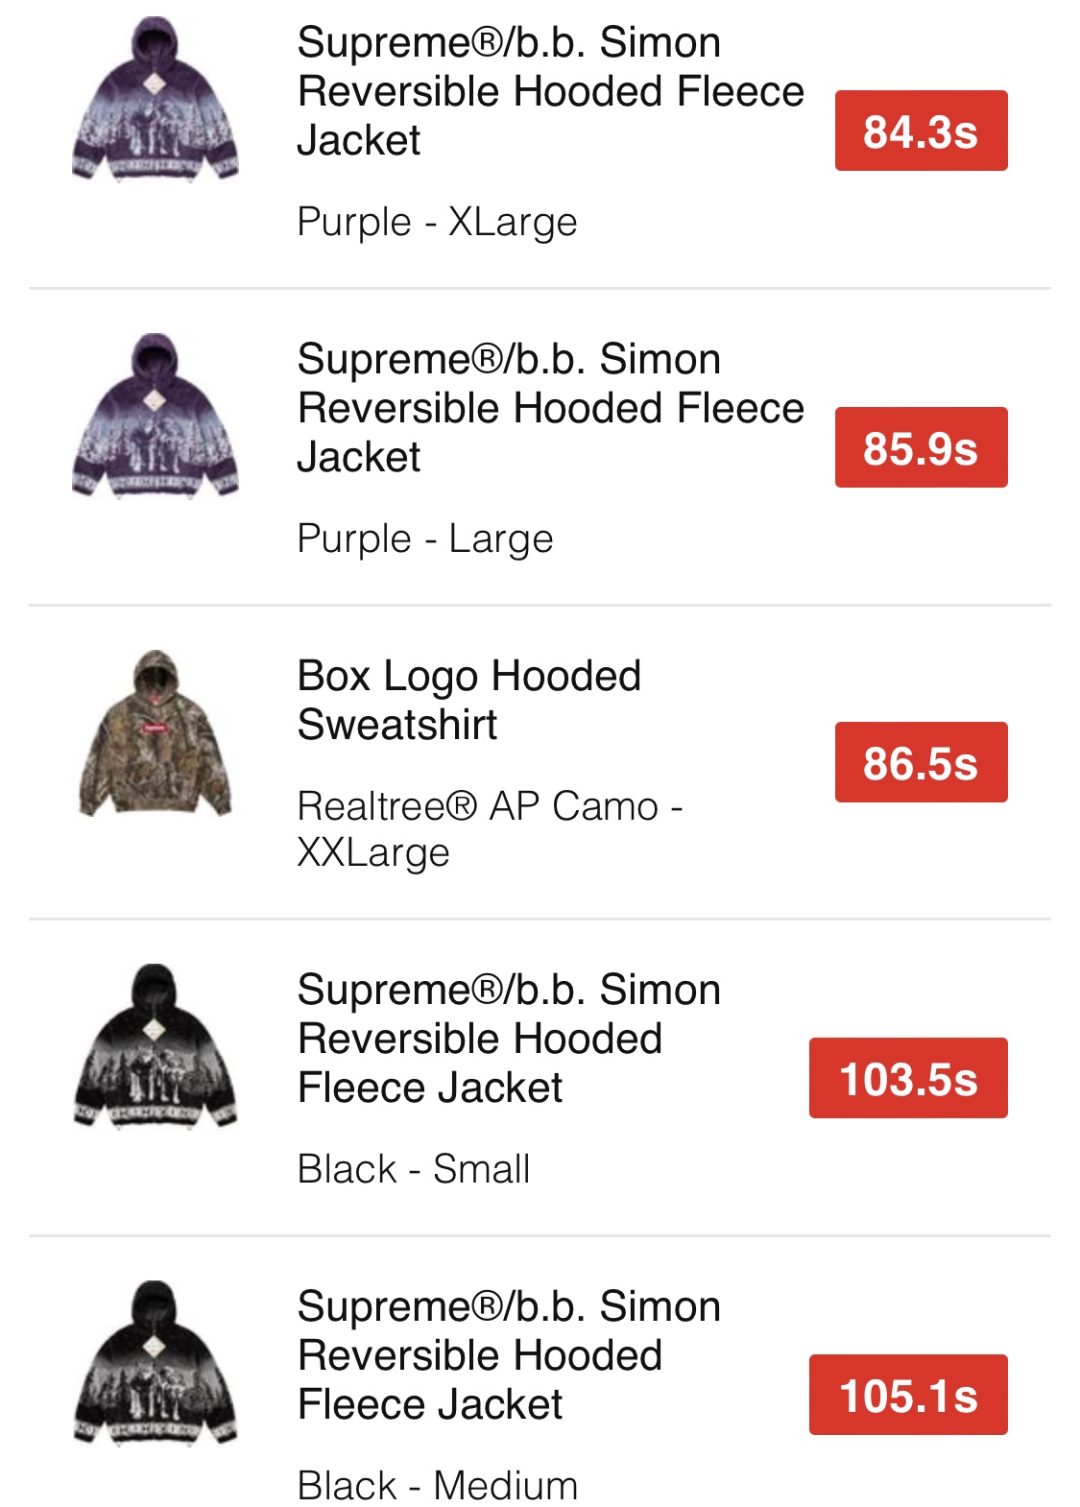
Task: Click the 85.9s sellout time badge
Action: point(920,448)
